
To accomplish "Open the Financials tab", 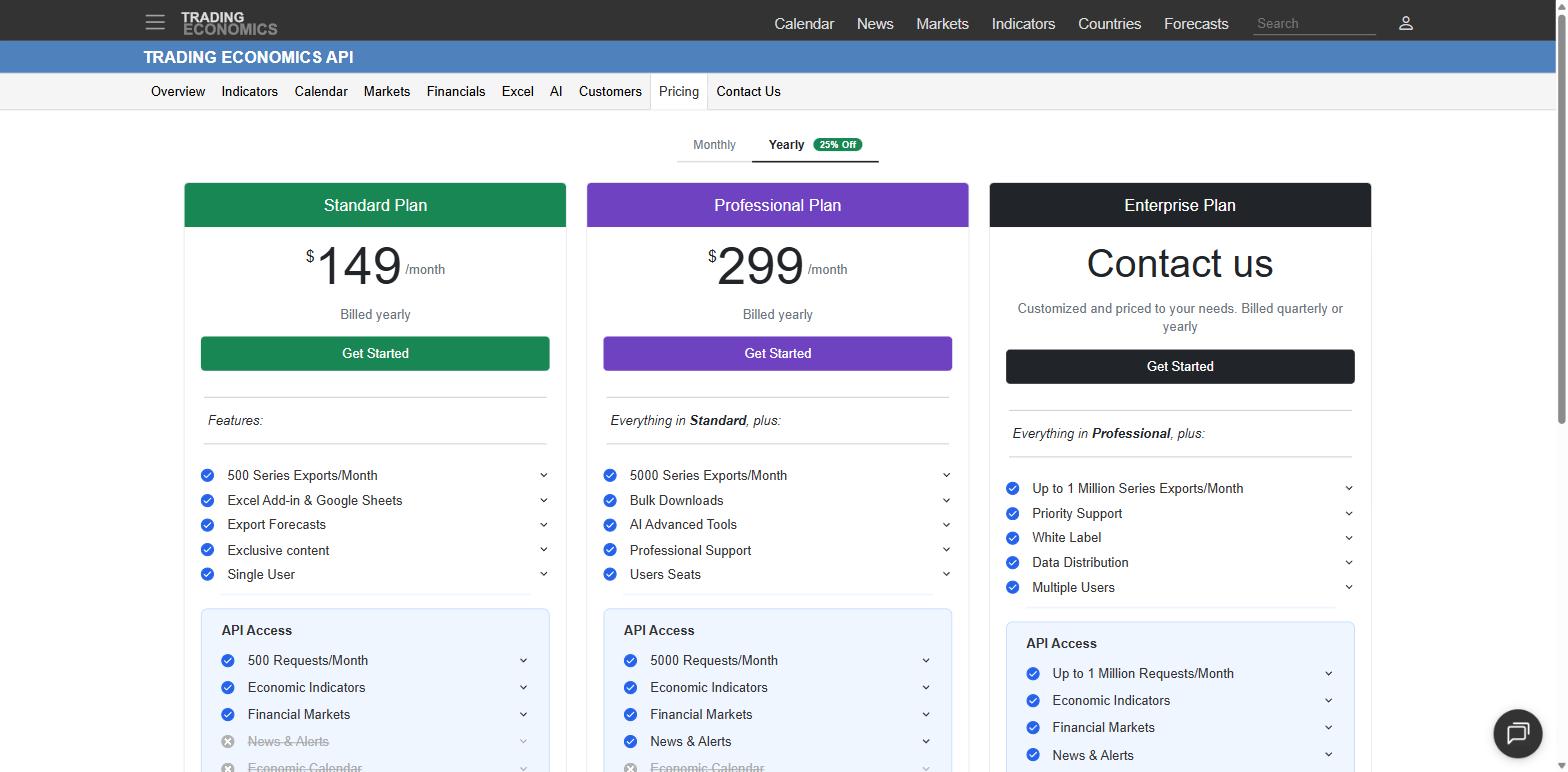I will coord(456,91).
